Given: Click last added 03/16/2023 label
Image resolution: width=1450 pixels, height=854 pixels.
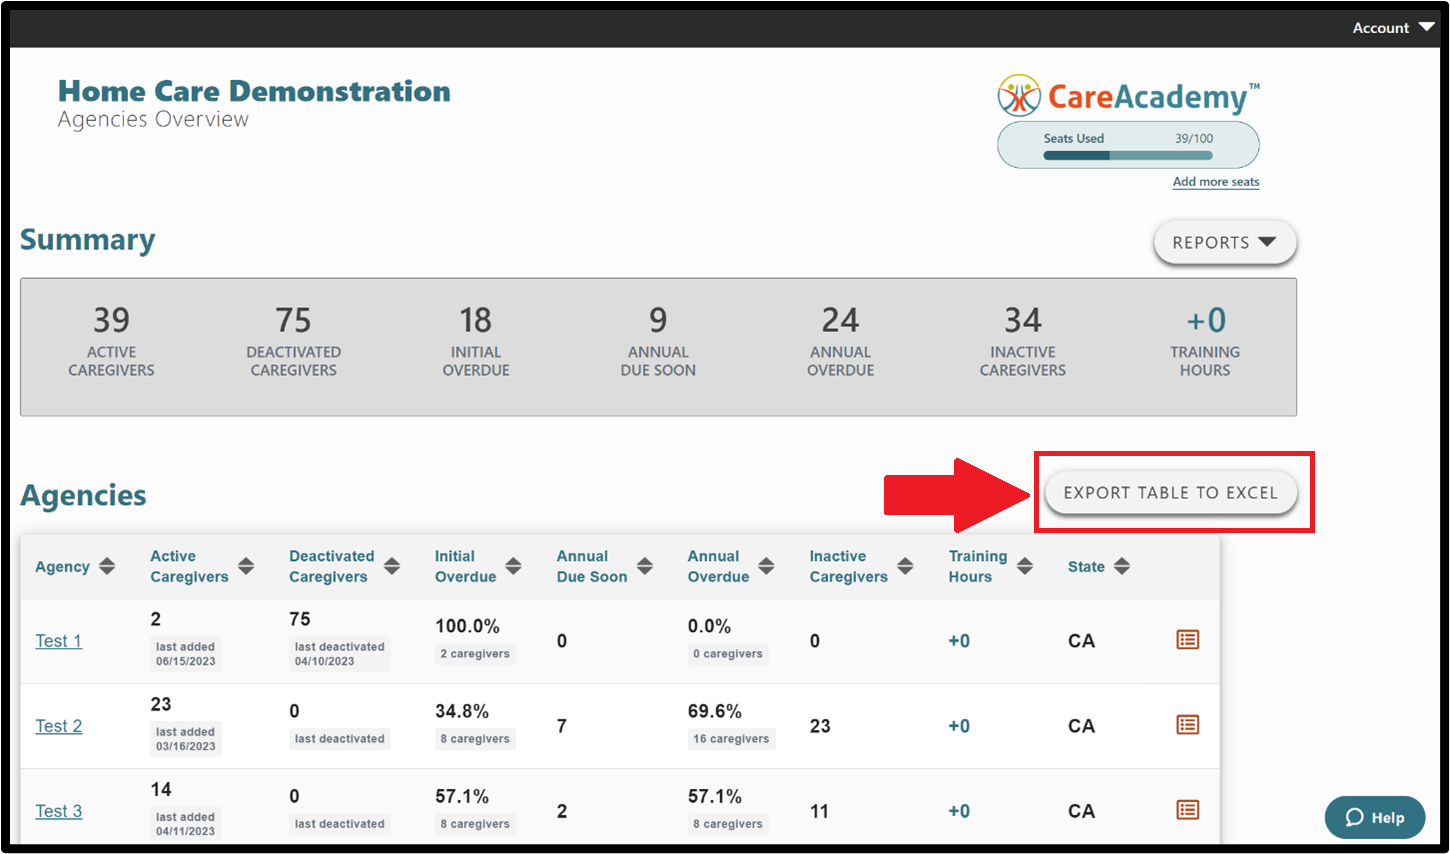Looking at the screenshot, I should (185, 739).
